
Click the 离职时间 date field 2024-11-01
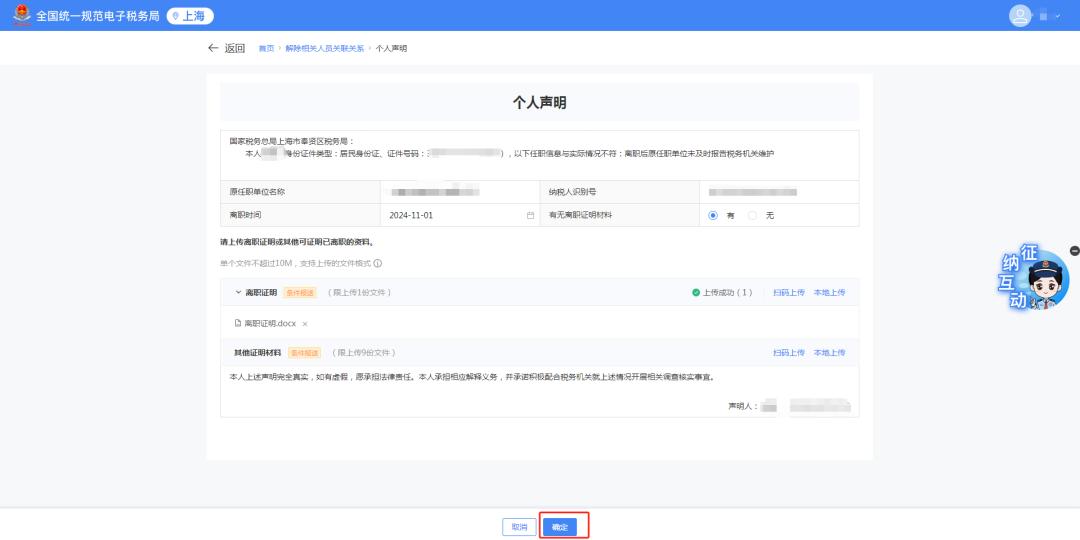click(x=411, y=215)
